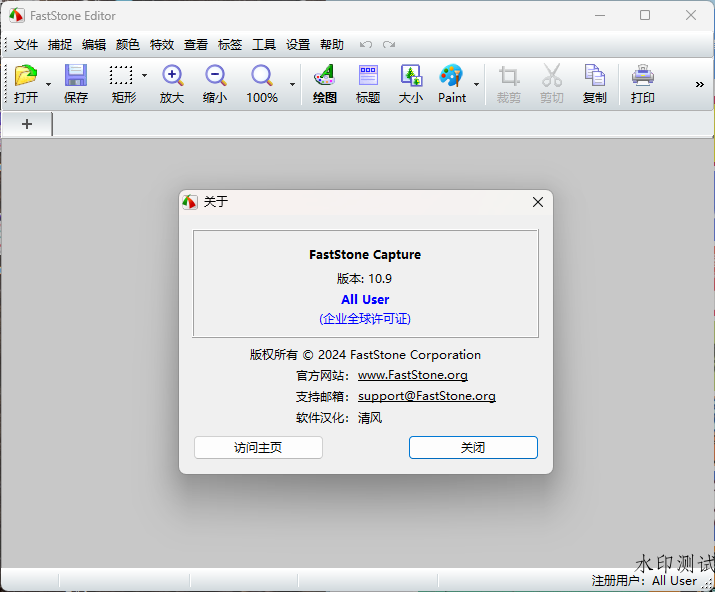The image size is (715, 592).
Task: Print with the 打印 printer icon
Action: click(642, 76)
